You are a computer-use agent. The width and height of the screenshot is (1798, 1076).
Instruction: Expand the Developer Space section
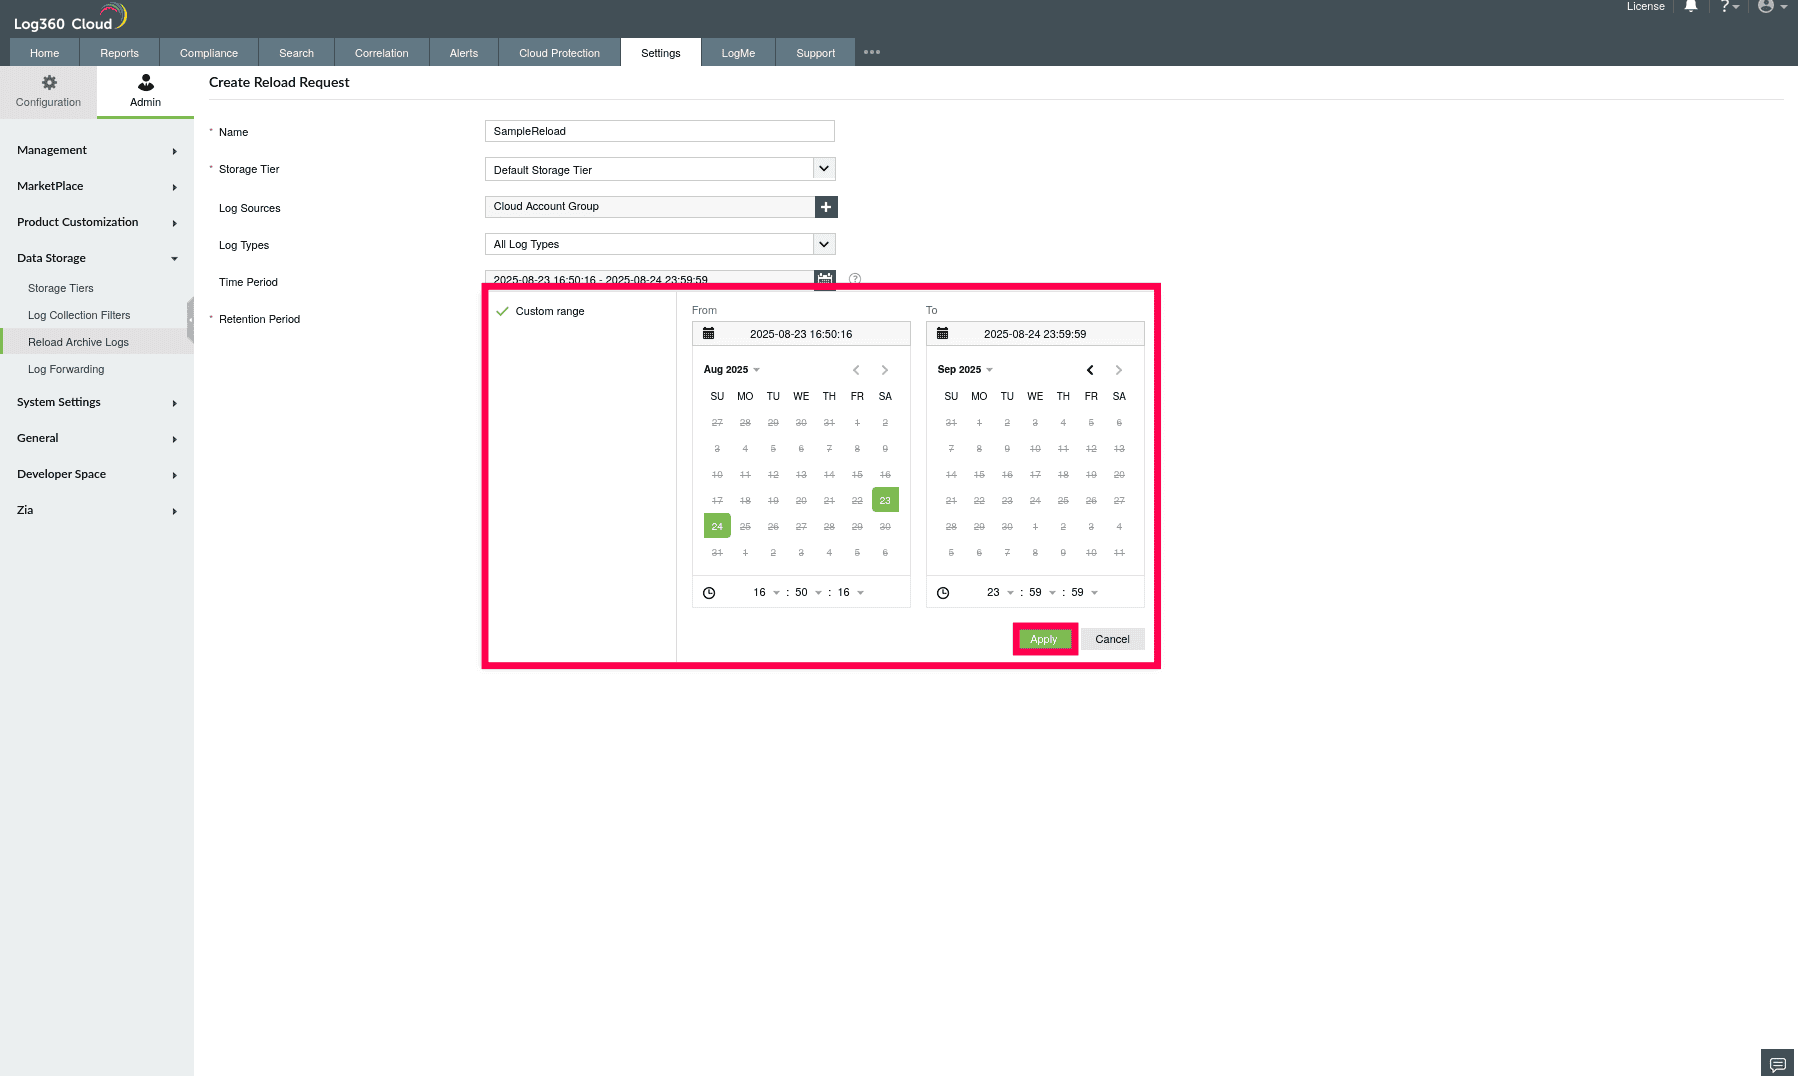tap(97, 474)
